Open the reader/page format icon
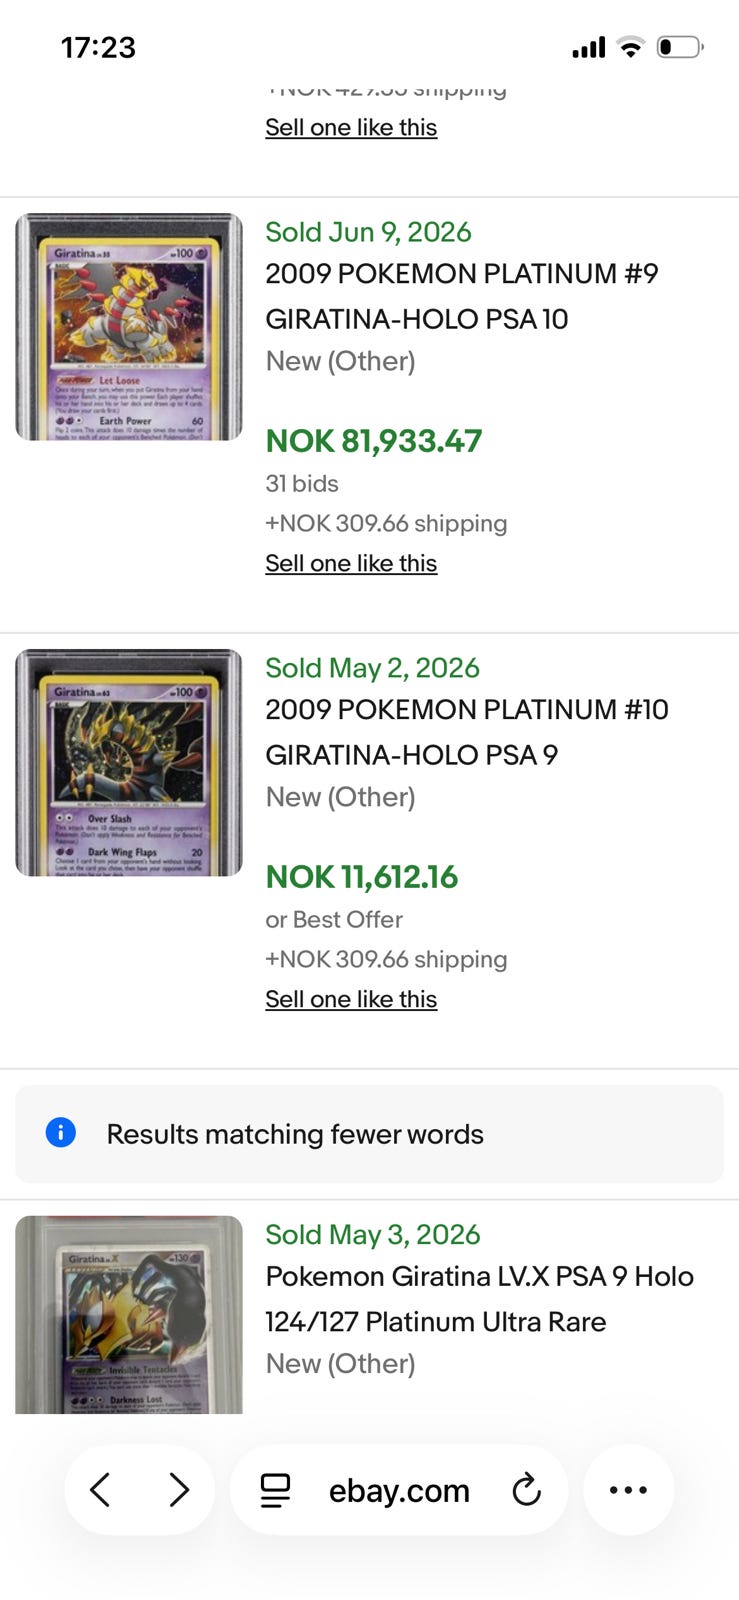Image resolution: width=739 pixels, height=1600 pixels. coord(276,1490)
